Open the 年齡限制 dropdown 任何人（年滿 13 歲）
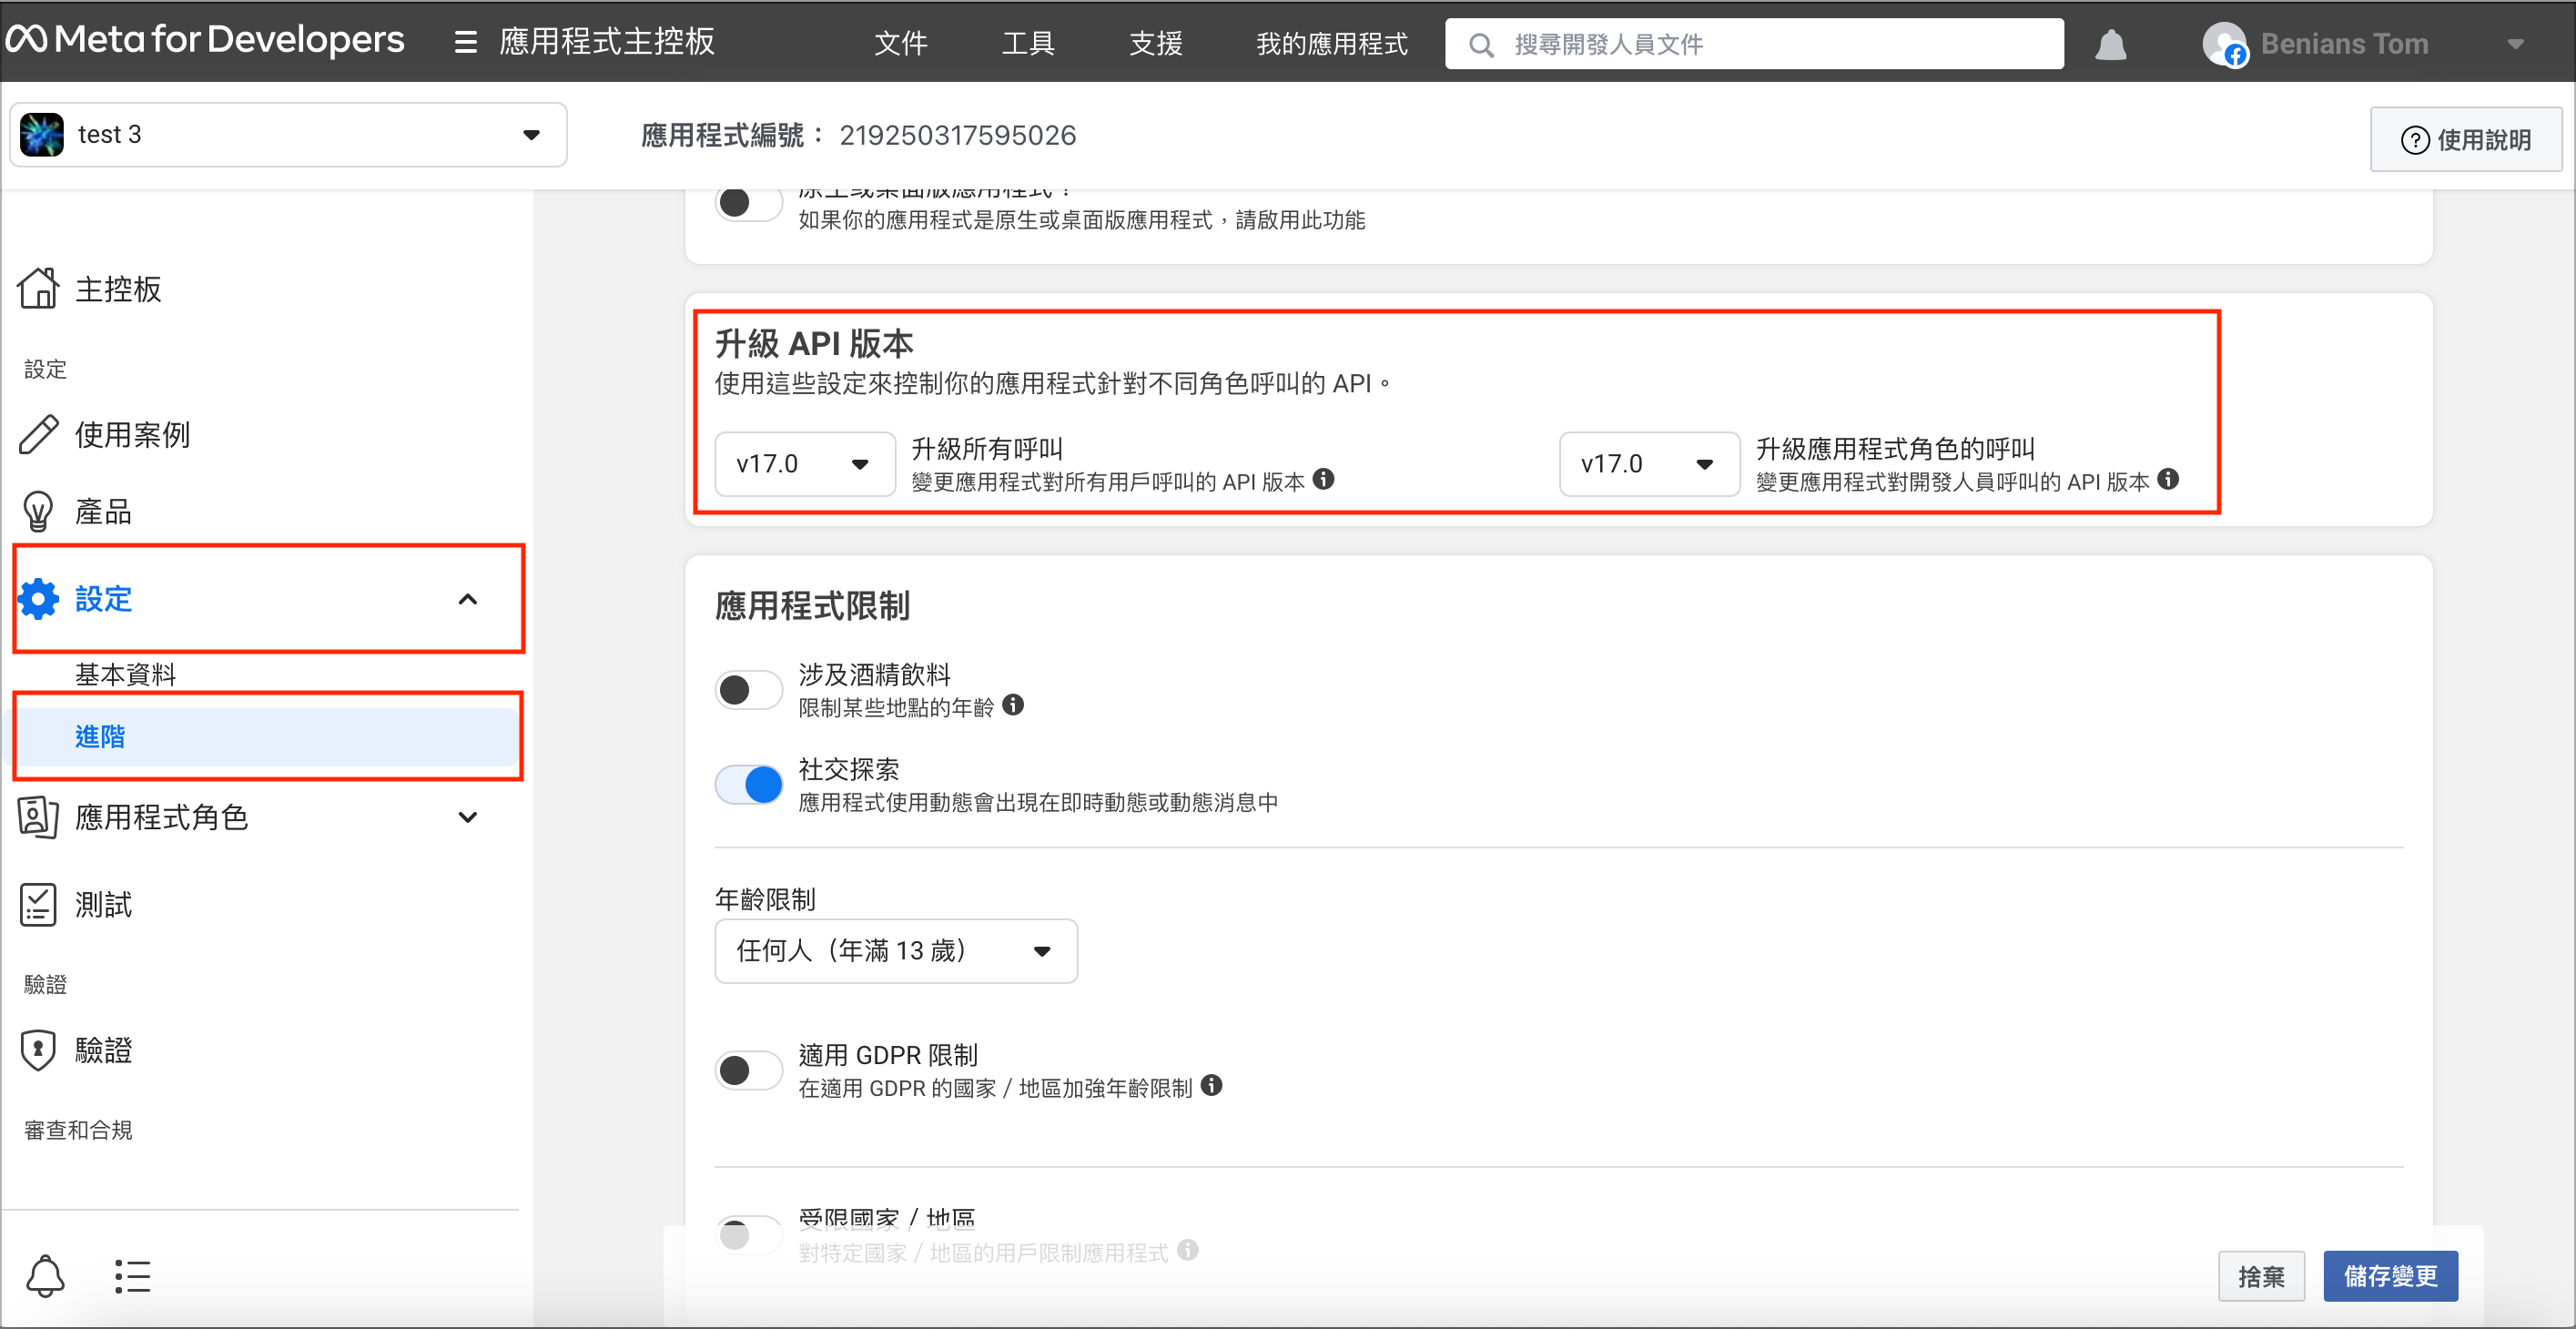Viewport: 2576px width, 1329px height. 896,951
